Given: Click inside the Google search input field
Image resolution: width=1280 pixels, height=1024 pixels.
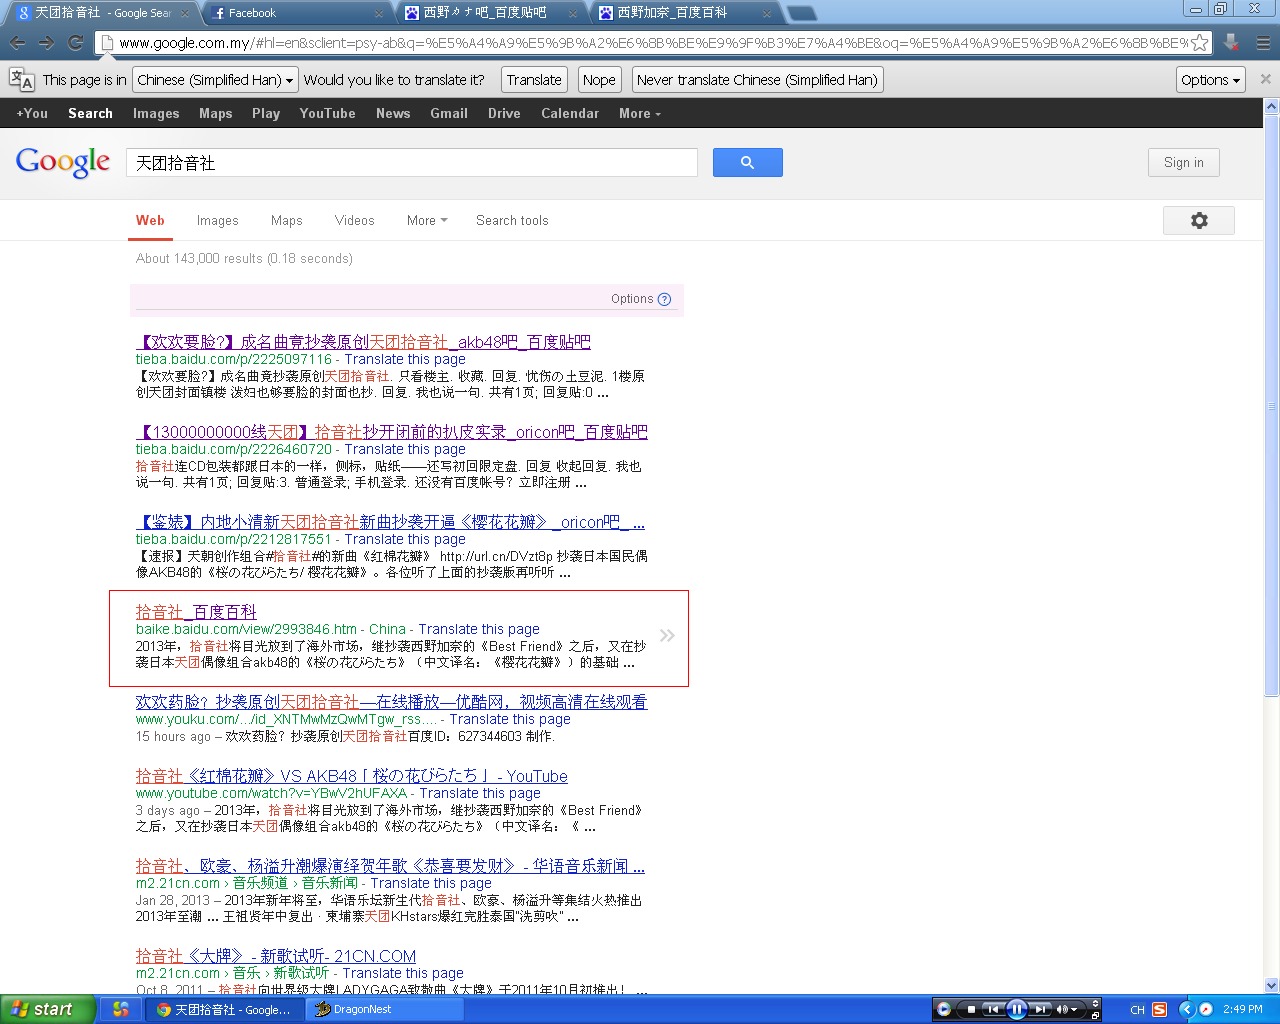Looking at the screenshot, I should click(x=412, y=162).
